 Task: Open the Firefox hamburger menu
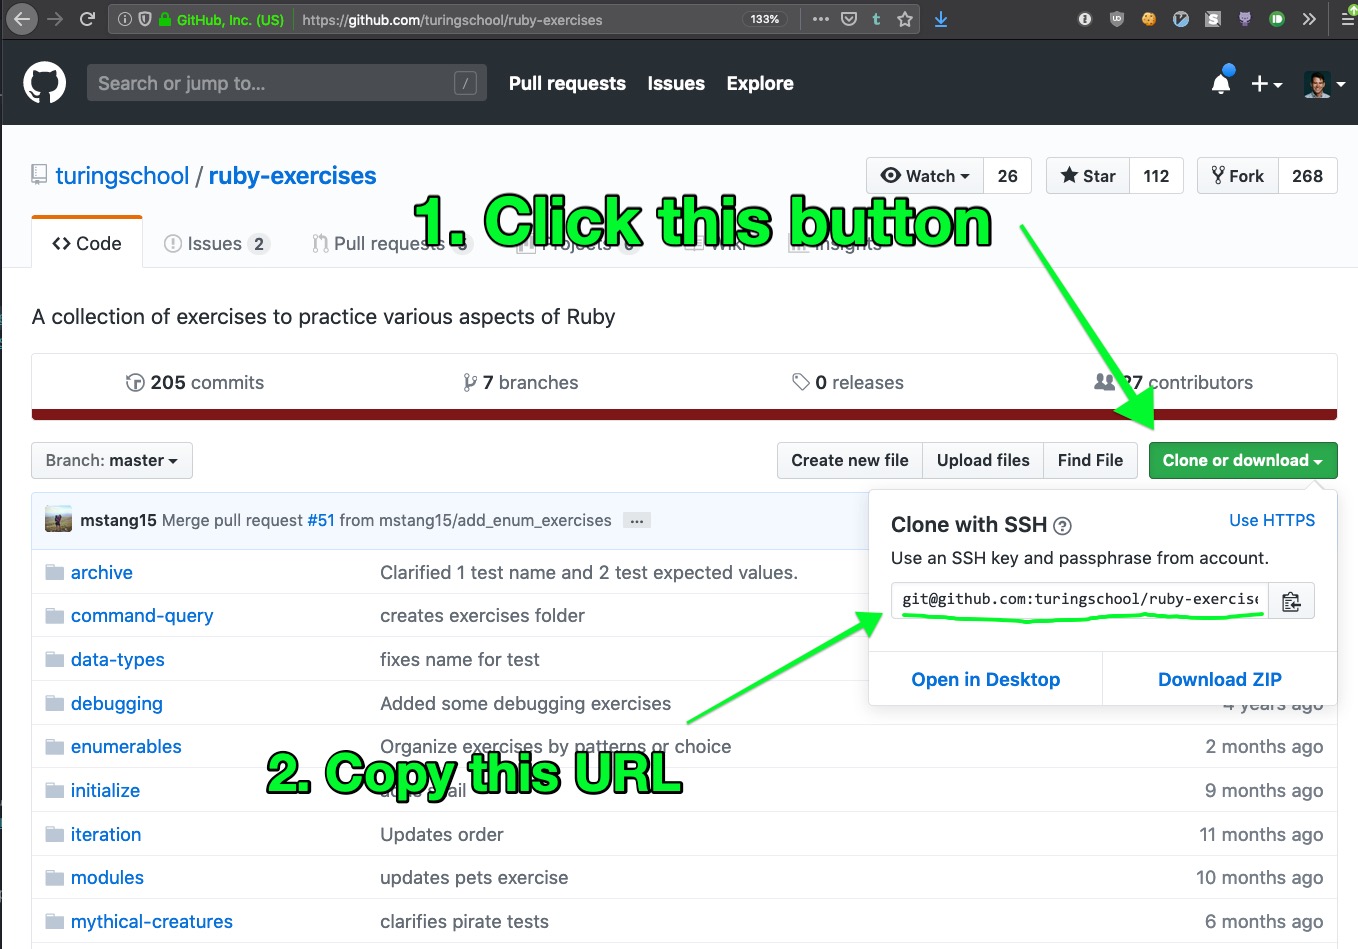[1347, 19]
